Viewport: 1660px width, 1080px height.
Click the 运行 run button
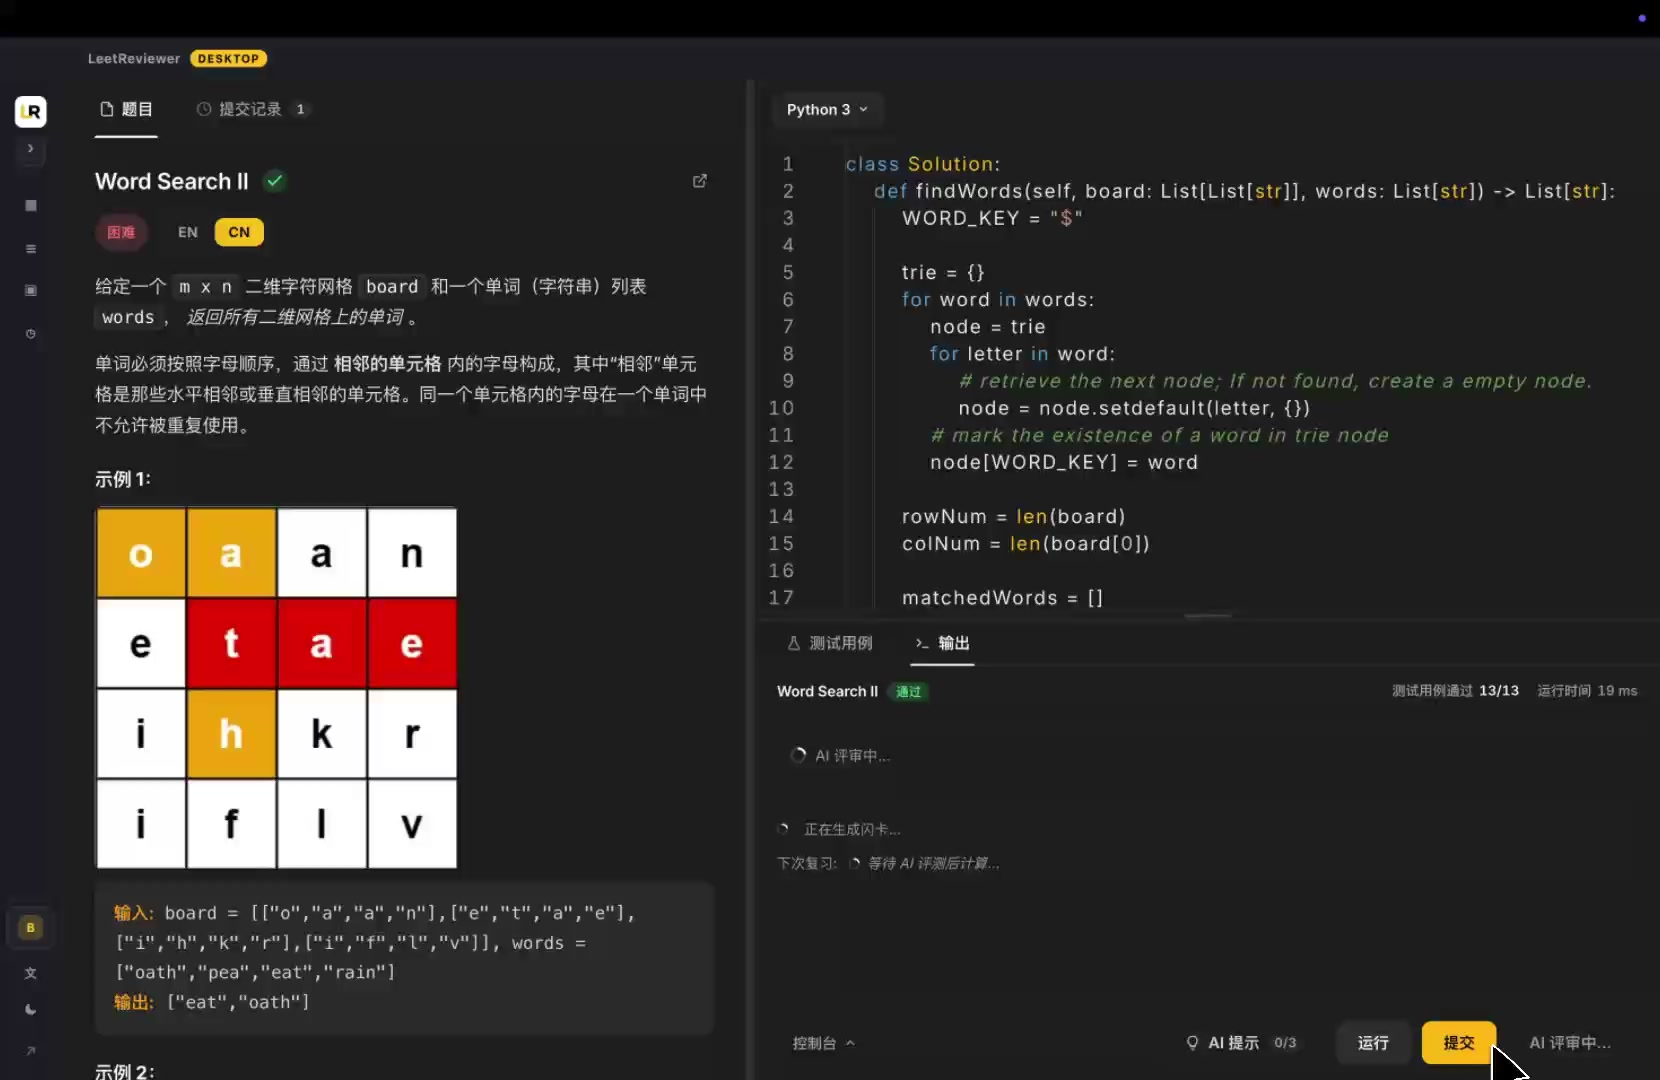[x=1373, y=1043]
